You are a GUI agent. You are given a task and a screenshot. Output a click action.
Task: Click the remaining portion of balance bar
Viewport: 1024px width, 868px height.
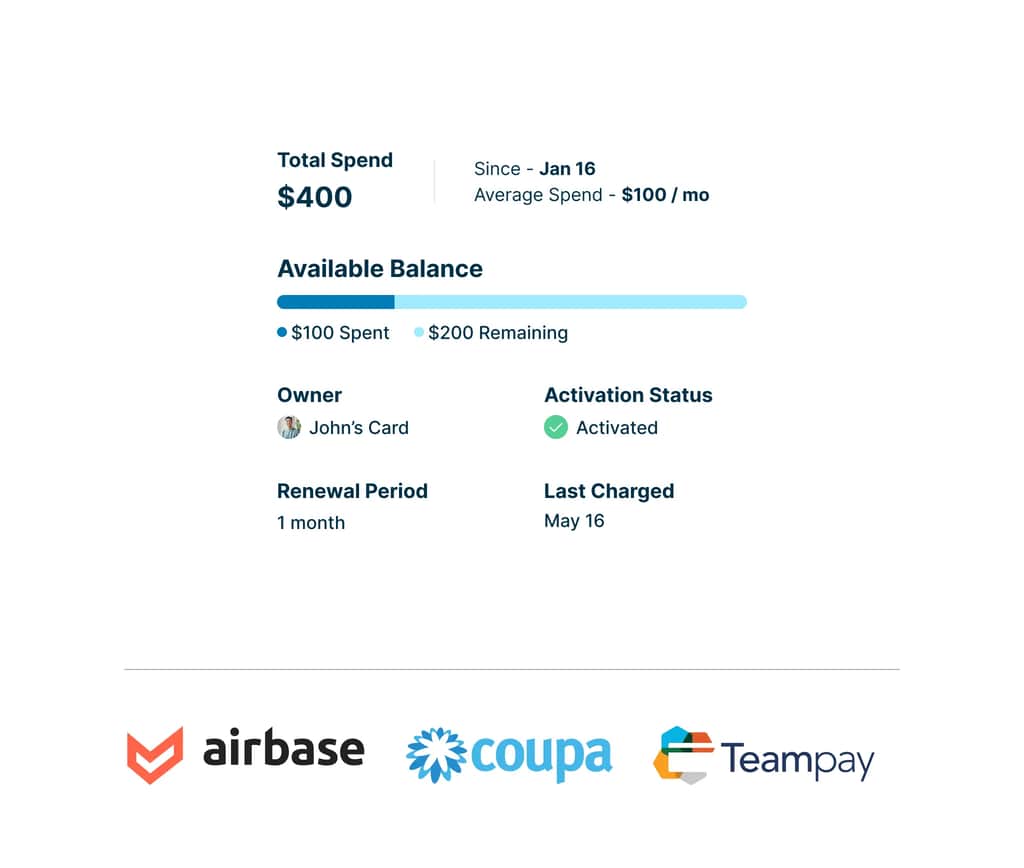pyautogui.click(x=570, y=302)
